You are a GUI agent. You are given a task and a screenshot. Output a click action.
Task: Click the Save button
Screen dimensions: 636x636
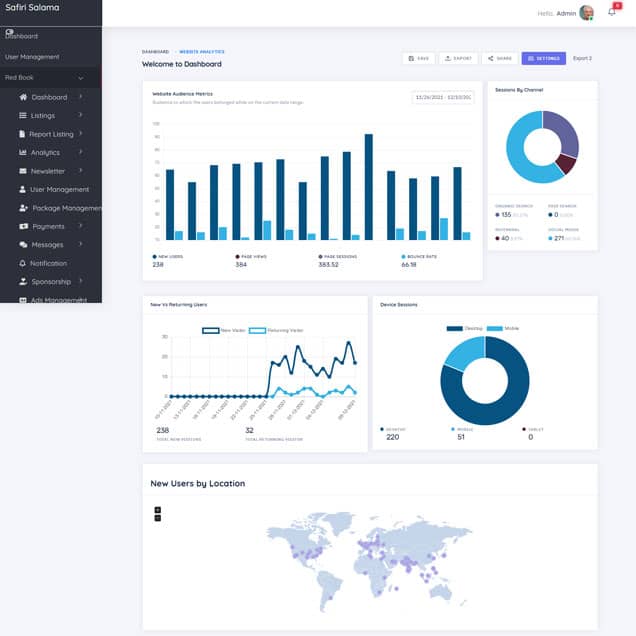point(418,58)
